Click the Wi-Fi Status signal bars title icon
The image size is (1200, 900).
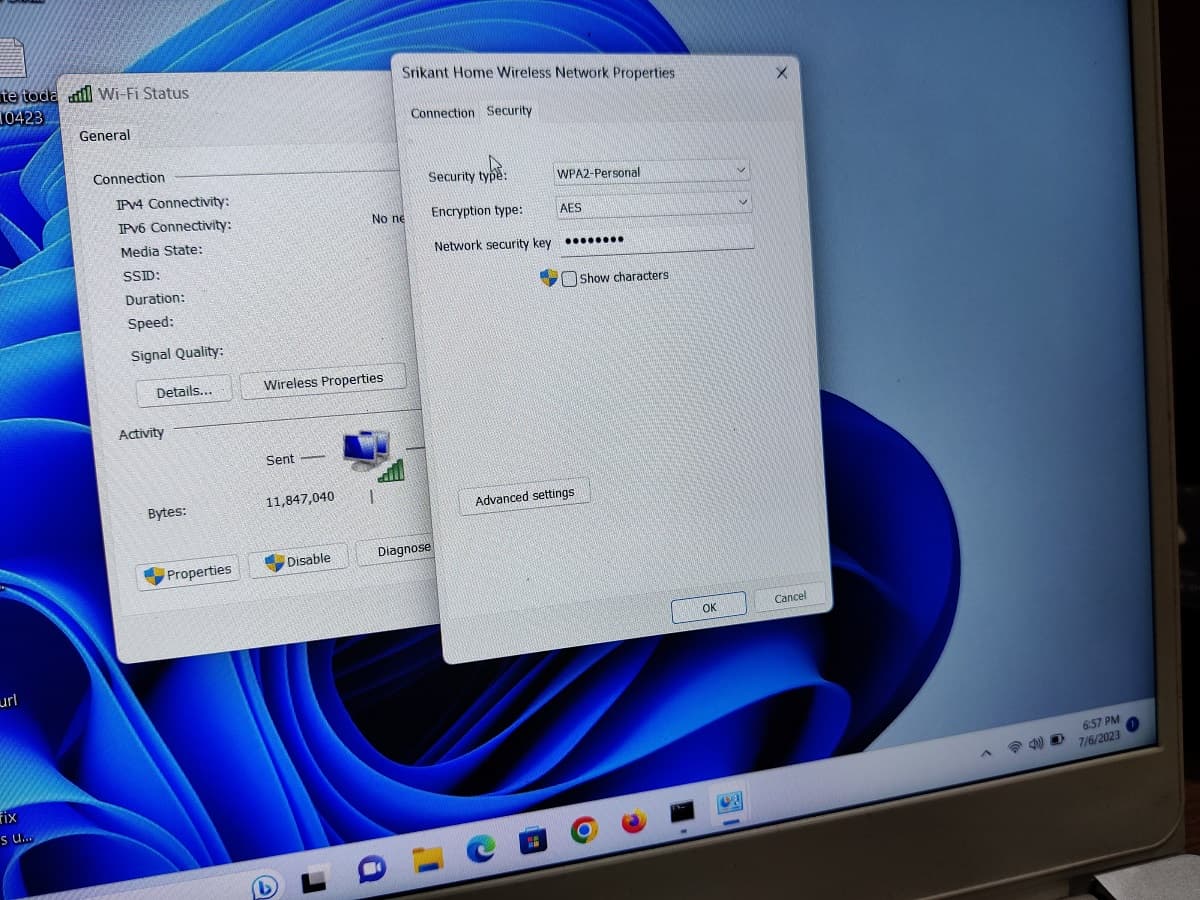tap(80, 94)
